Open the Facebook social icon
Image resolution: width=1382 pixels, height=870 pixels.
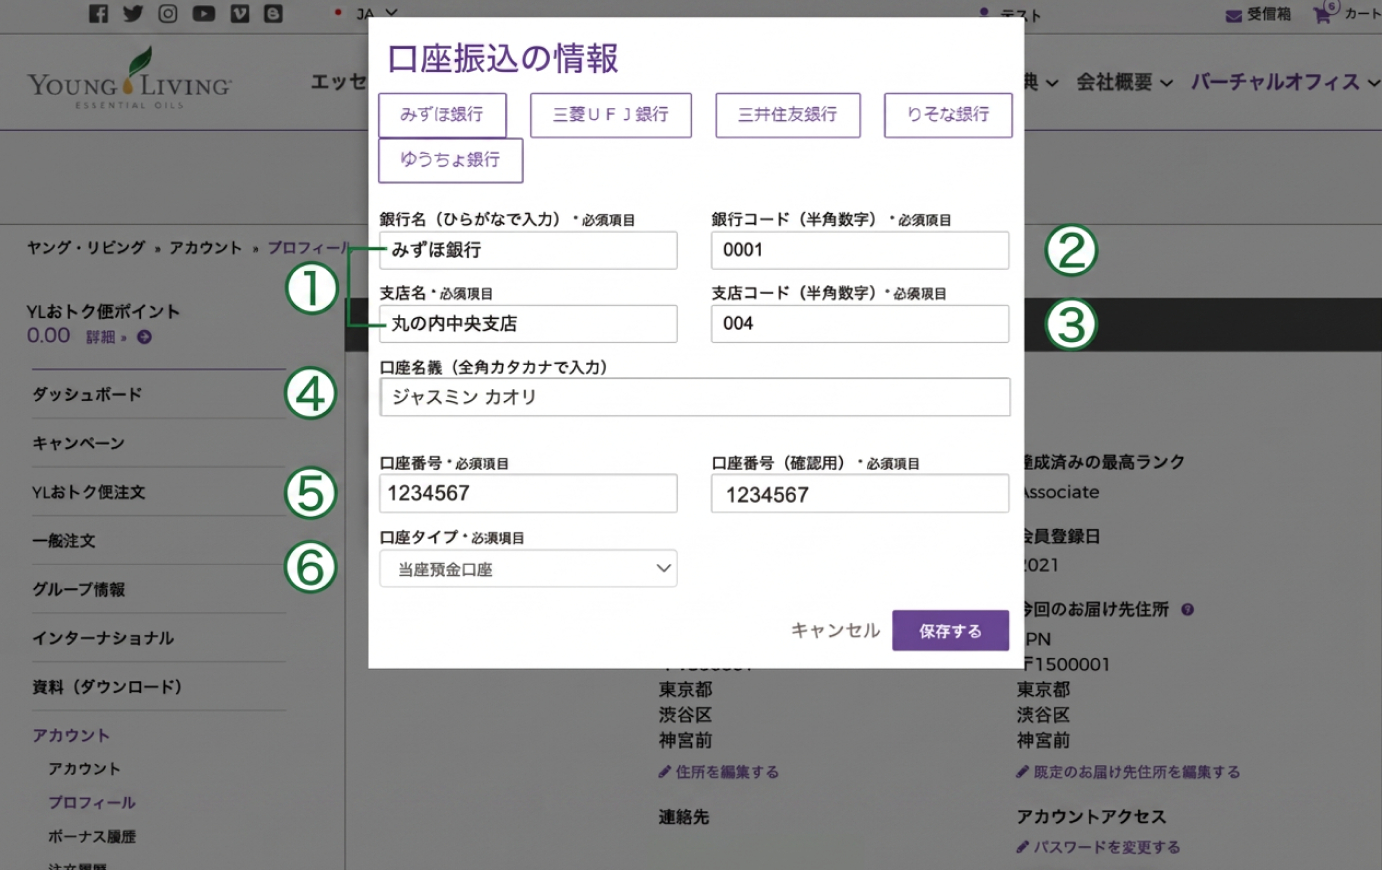point(98,13)
